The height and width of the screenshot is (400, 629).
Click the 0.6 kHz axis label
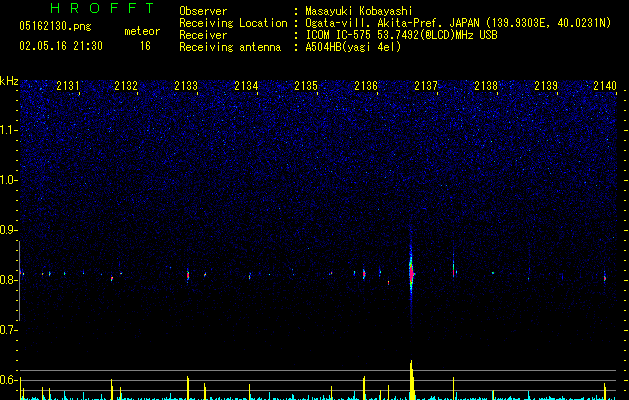pyautogui.click(x=9, y=380)
